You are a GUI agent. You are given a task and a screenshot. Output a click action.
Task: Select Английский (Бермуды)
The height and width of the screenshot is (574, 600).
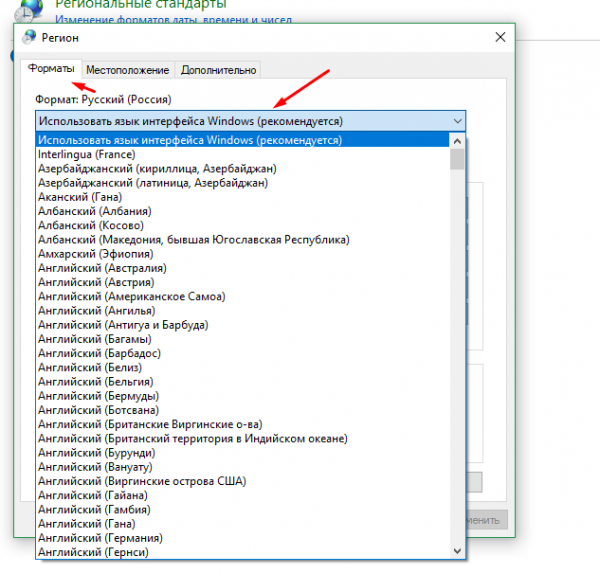tap(243, 396)
